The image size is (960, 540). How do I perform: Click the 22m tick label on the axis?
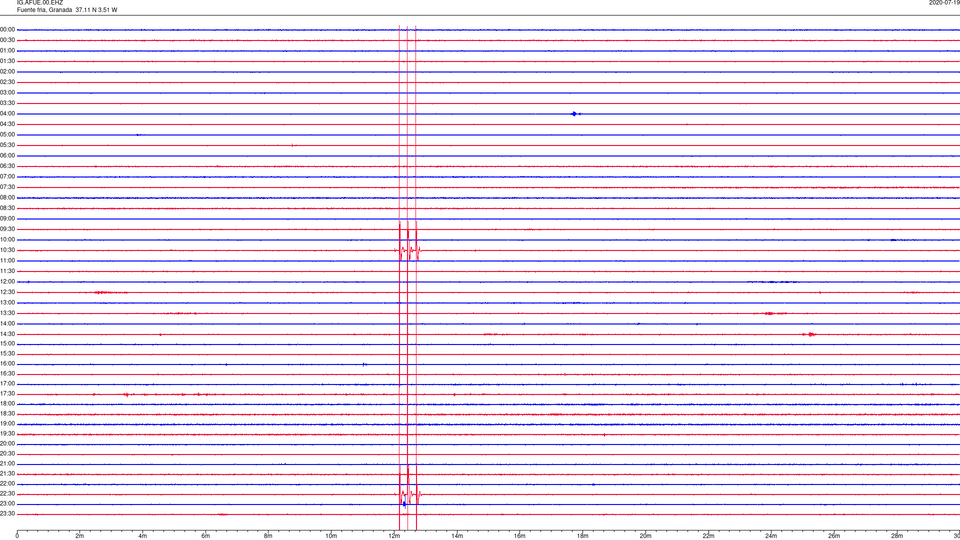(708, 536)
